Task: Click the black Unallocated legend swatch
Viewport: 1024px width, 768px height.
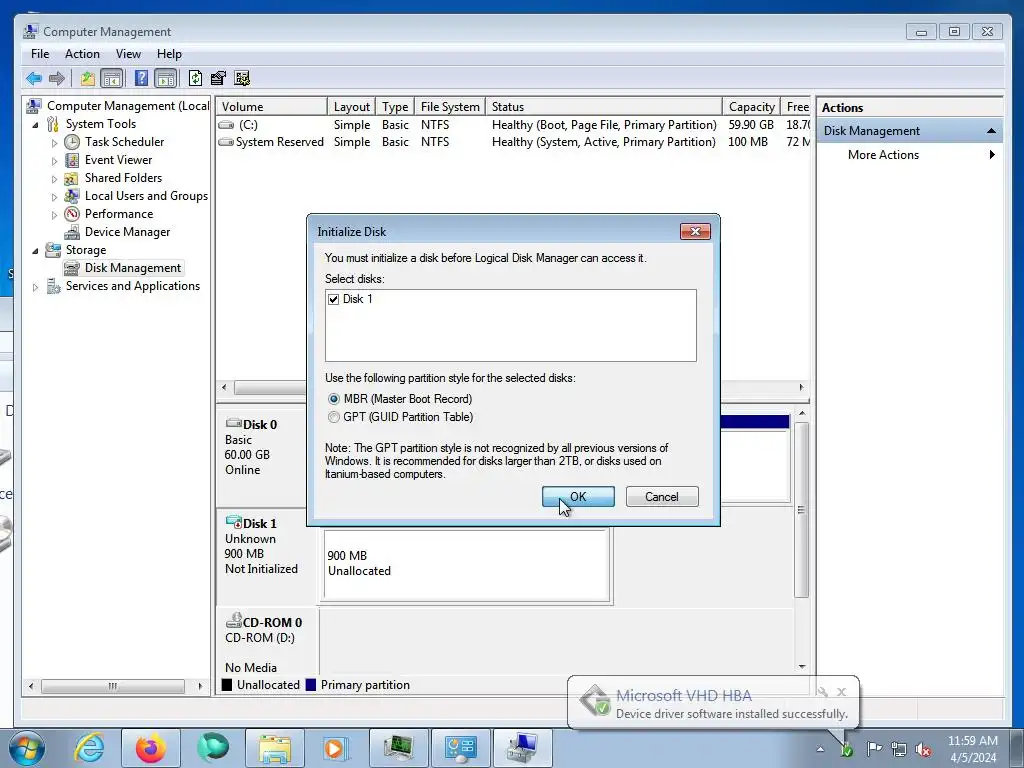Action: (227, 684)
